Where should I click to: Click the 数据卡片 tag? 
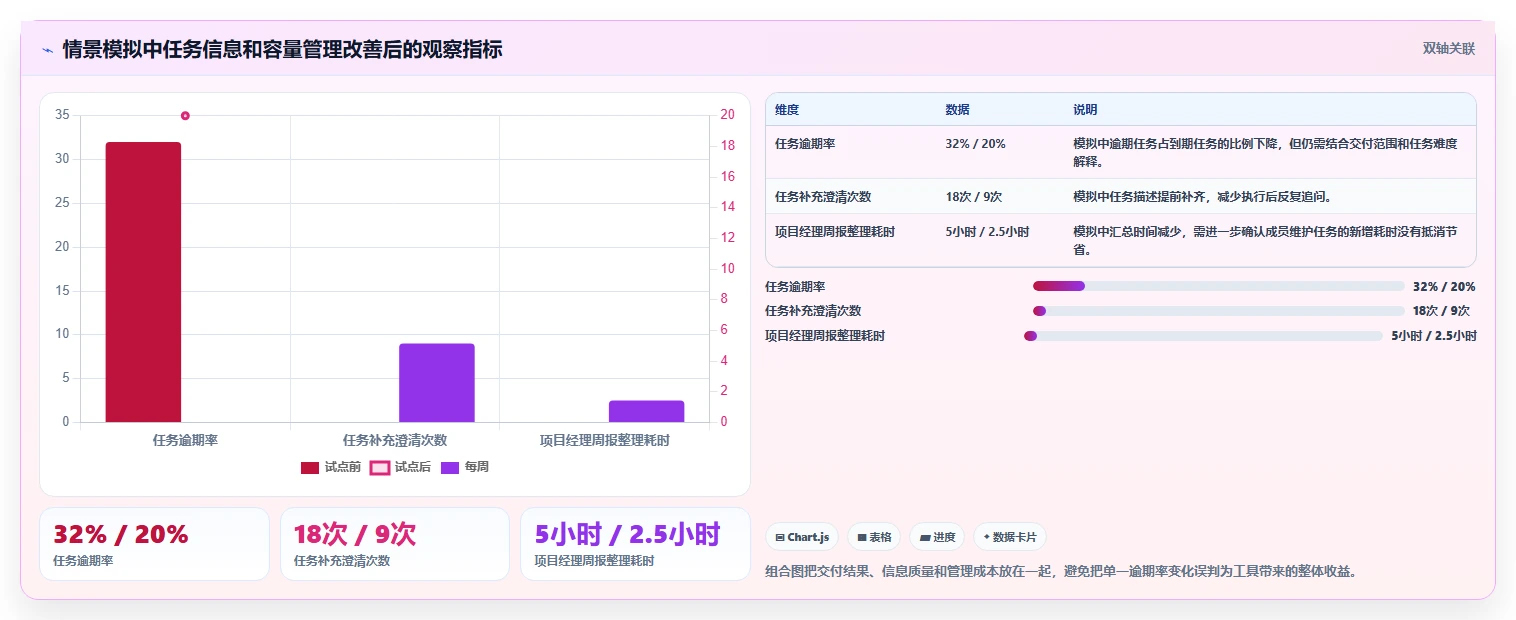pos(1010,537)
